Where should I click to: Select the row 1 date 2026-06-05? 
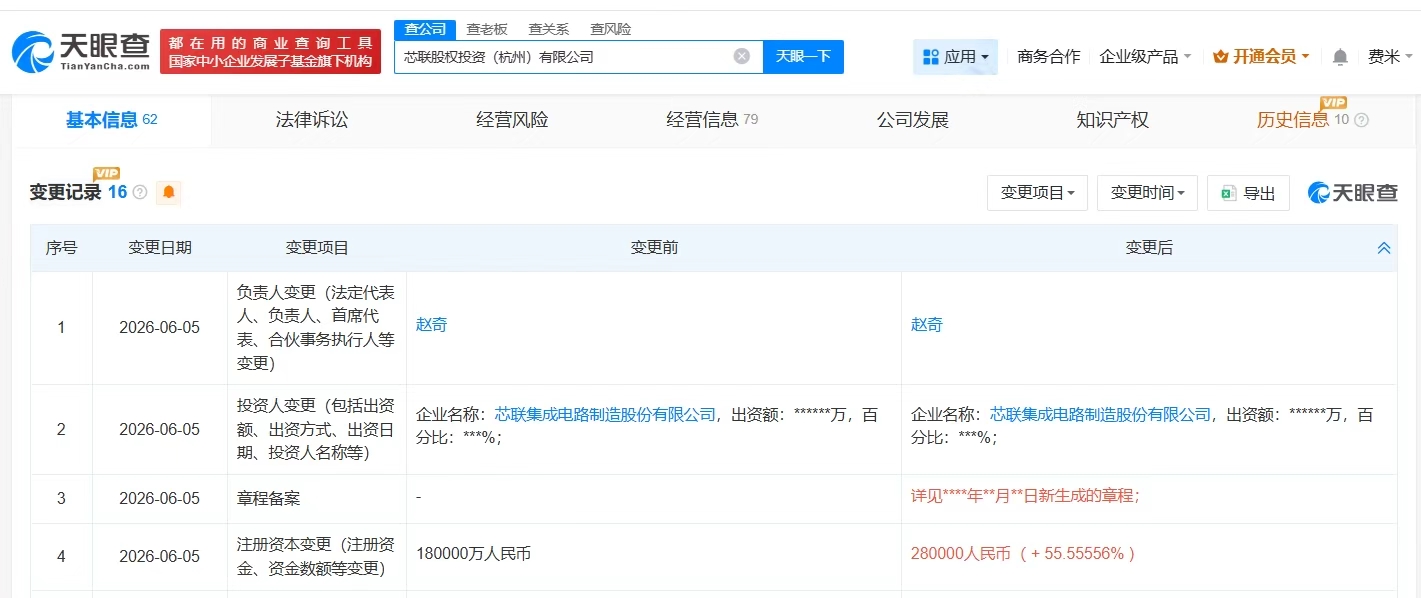click(160, 327)
